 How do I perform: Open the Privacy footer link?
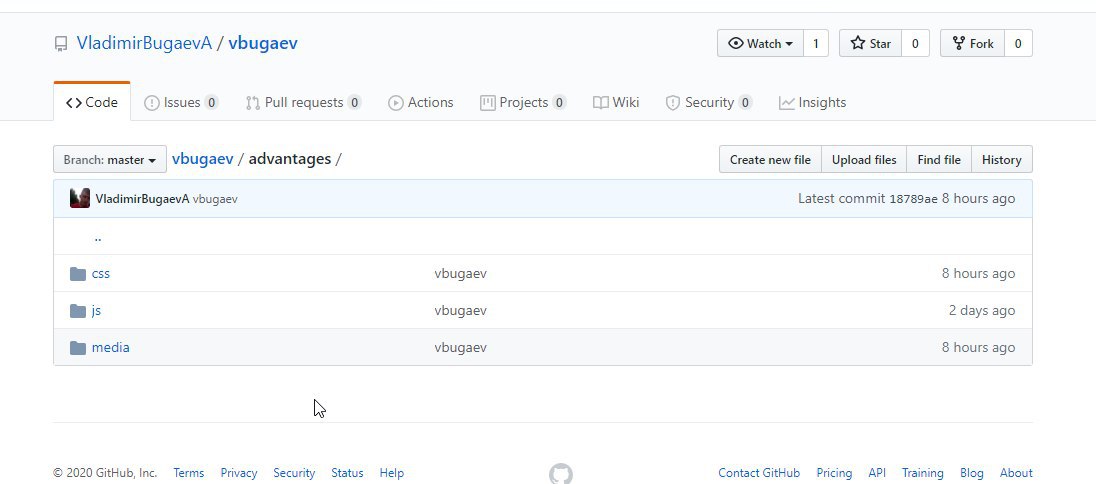239,473
